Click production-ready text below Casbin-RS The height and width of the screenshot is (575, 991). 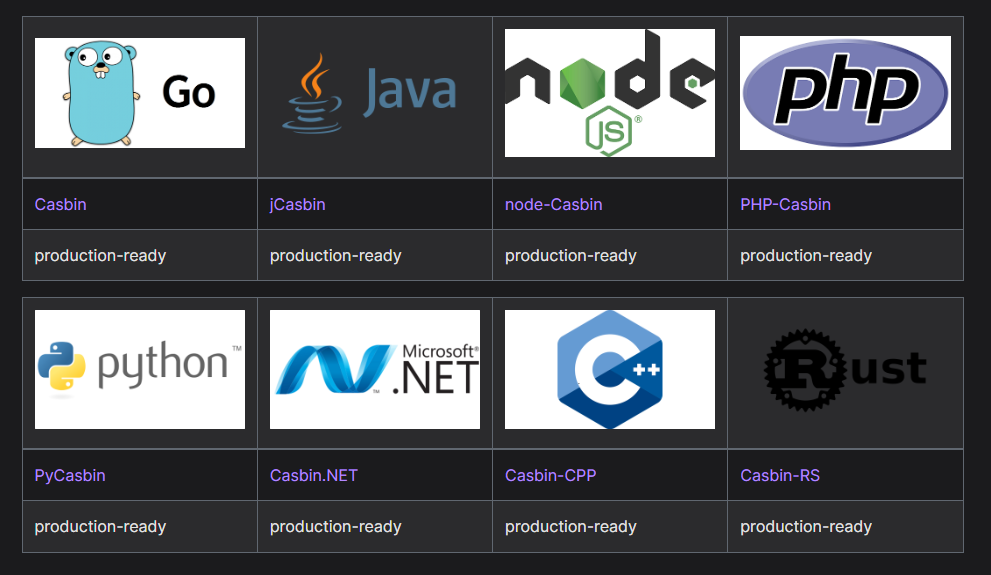[x=806, y=526]
